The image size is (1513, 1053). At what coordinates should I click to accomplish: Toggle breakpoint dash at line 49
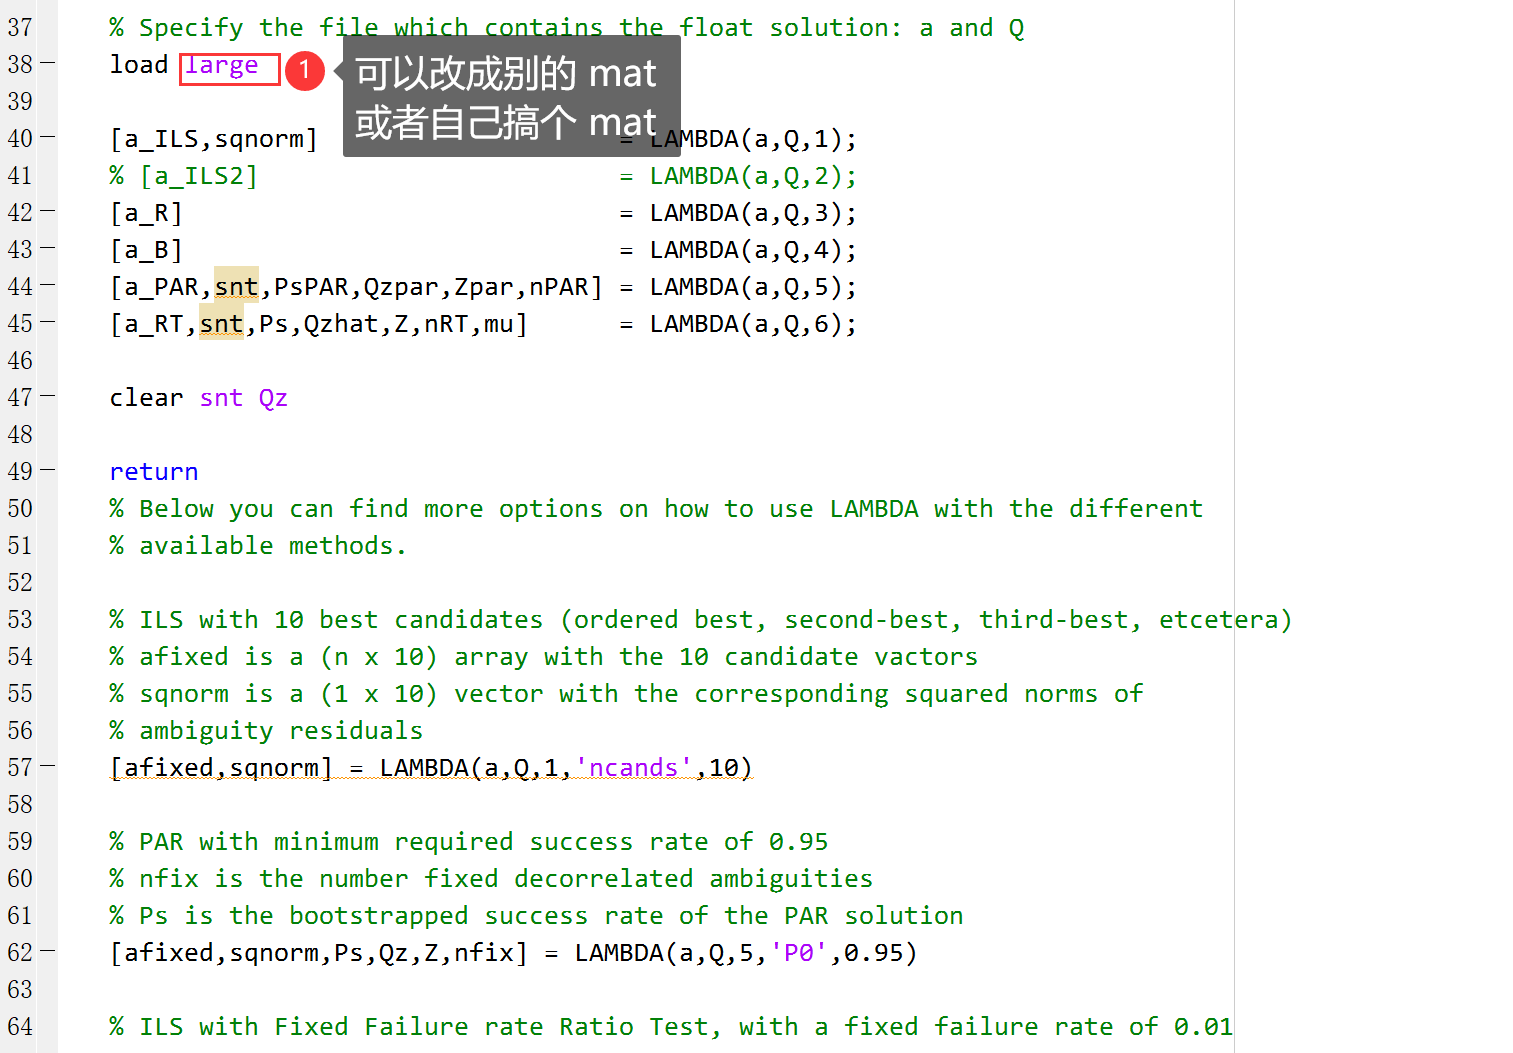coord(47,471)
